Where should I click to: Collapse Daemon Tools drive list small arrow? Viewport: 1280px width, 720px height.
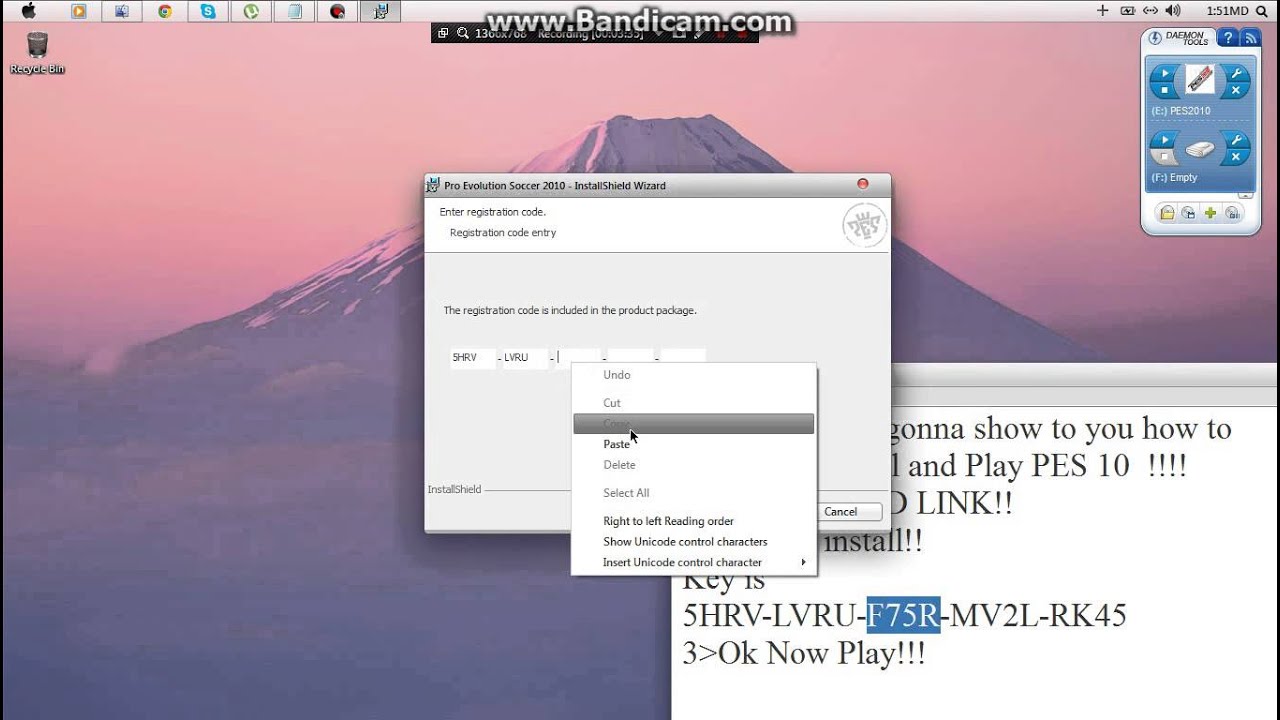tap(1245, 194)
